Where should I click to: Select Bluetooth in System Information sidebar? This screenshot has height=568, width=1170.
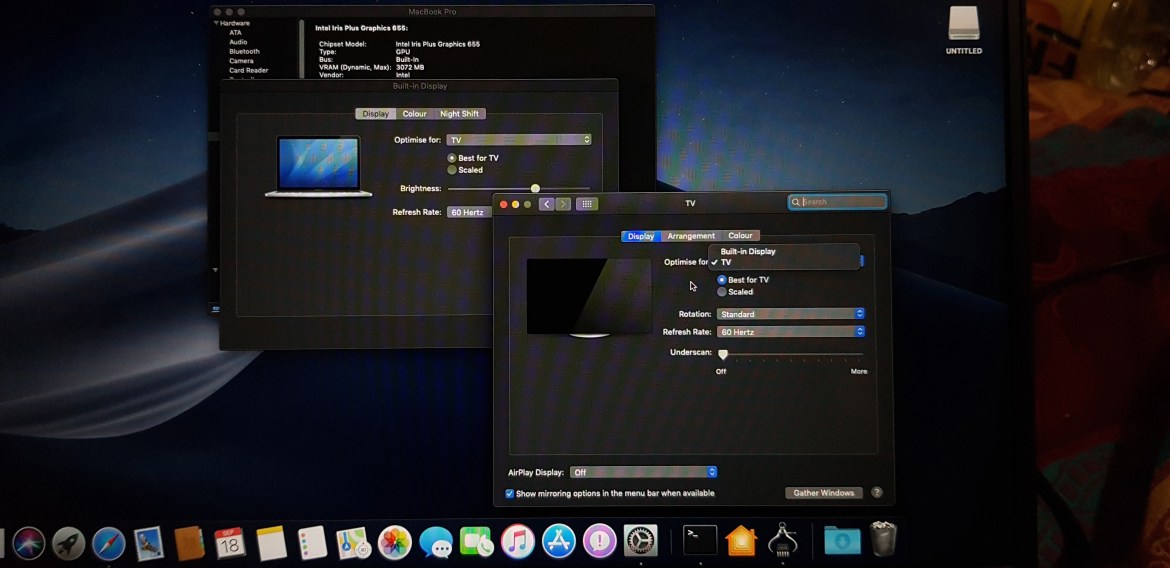tap(244, 52)
